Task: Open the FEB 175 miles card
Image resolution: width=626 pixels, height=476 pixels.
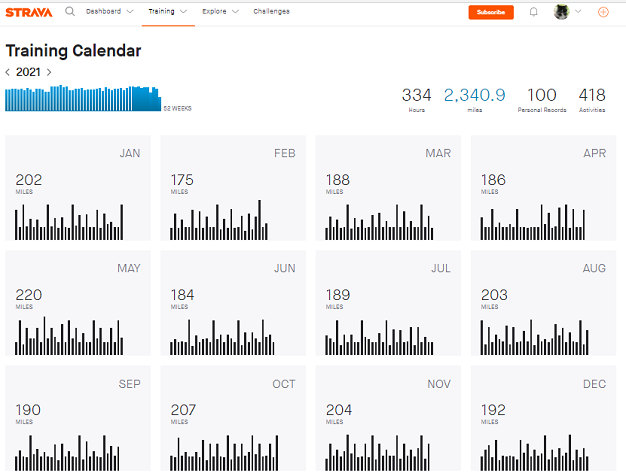Action: tap(233, 189)
